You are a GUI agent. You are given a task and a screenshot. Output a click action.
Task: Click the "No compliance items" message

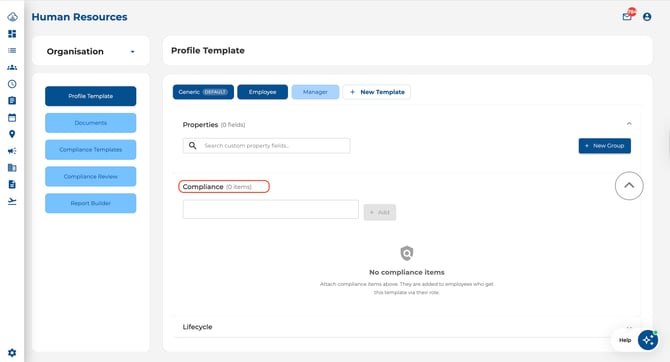407,272
